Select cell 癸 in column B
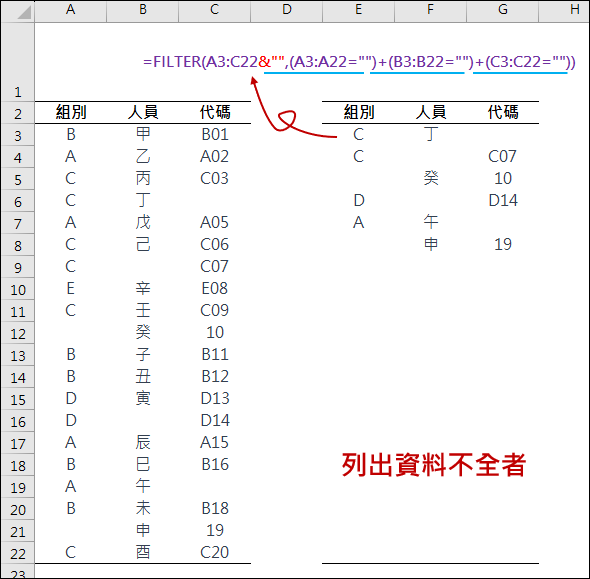This screenshot has height=579, width=590. 143,332
